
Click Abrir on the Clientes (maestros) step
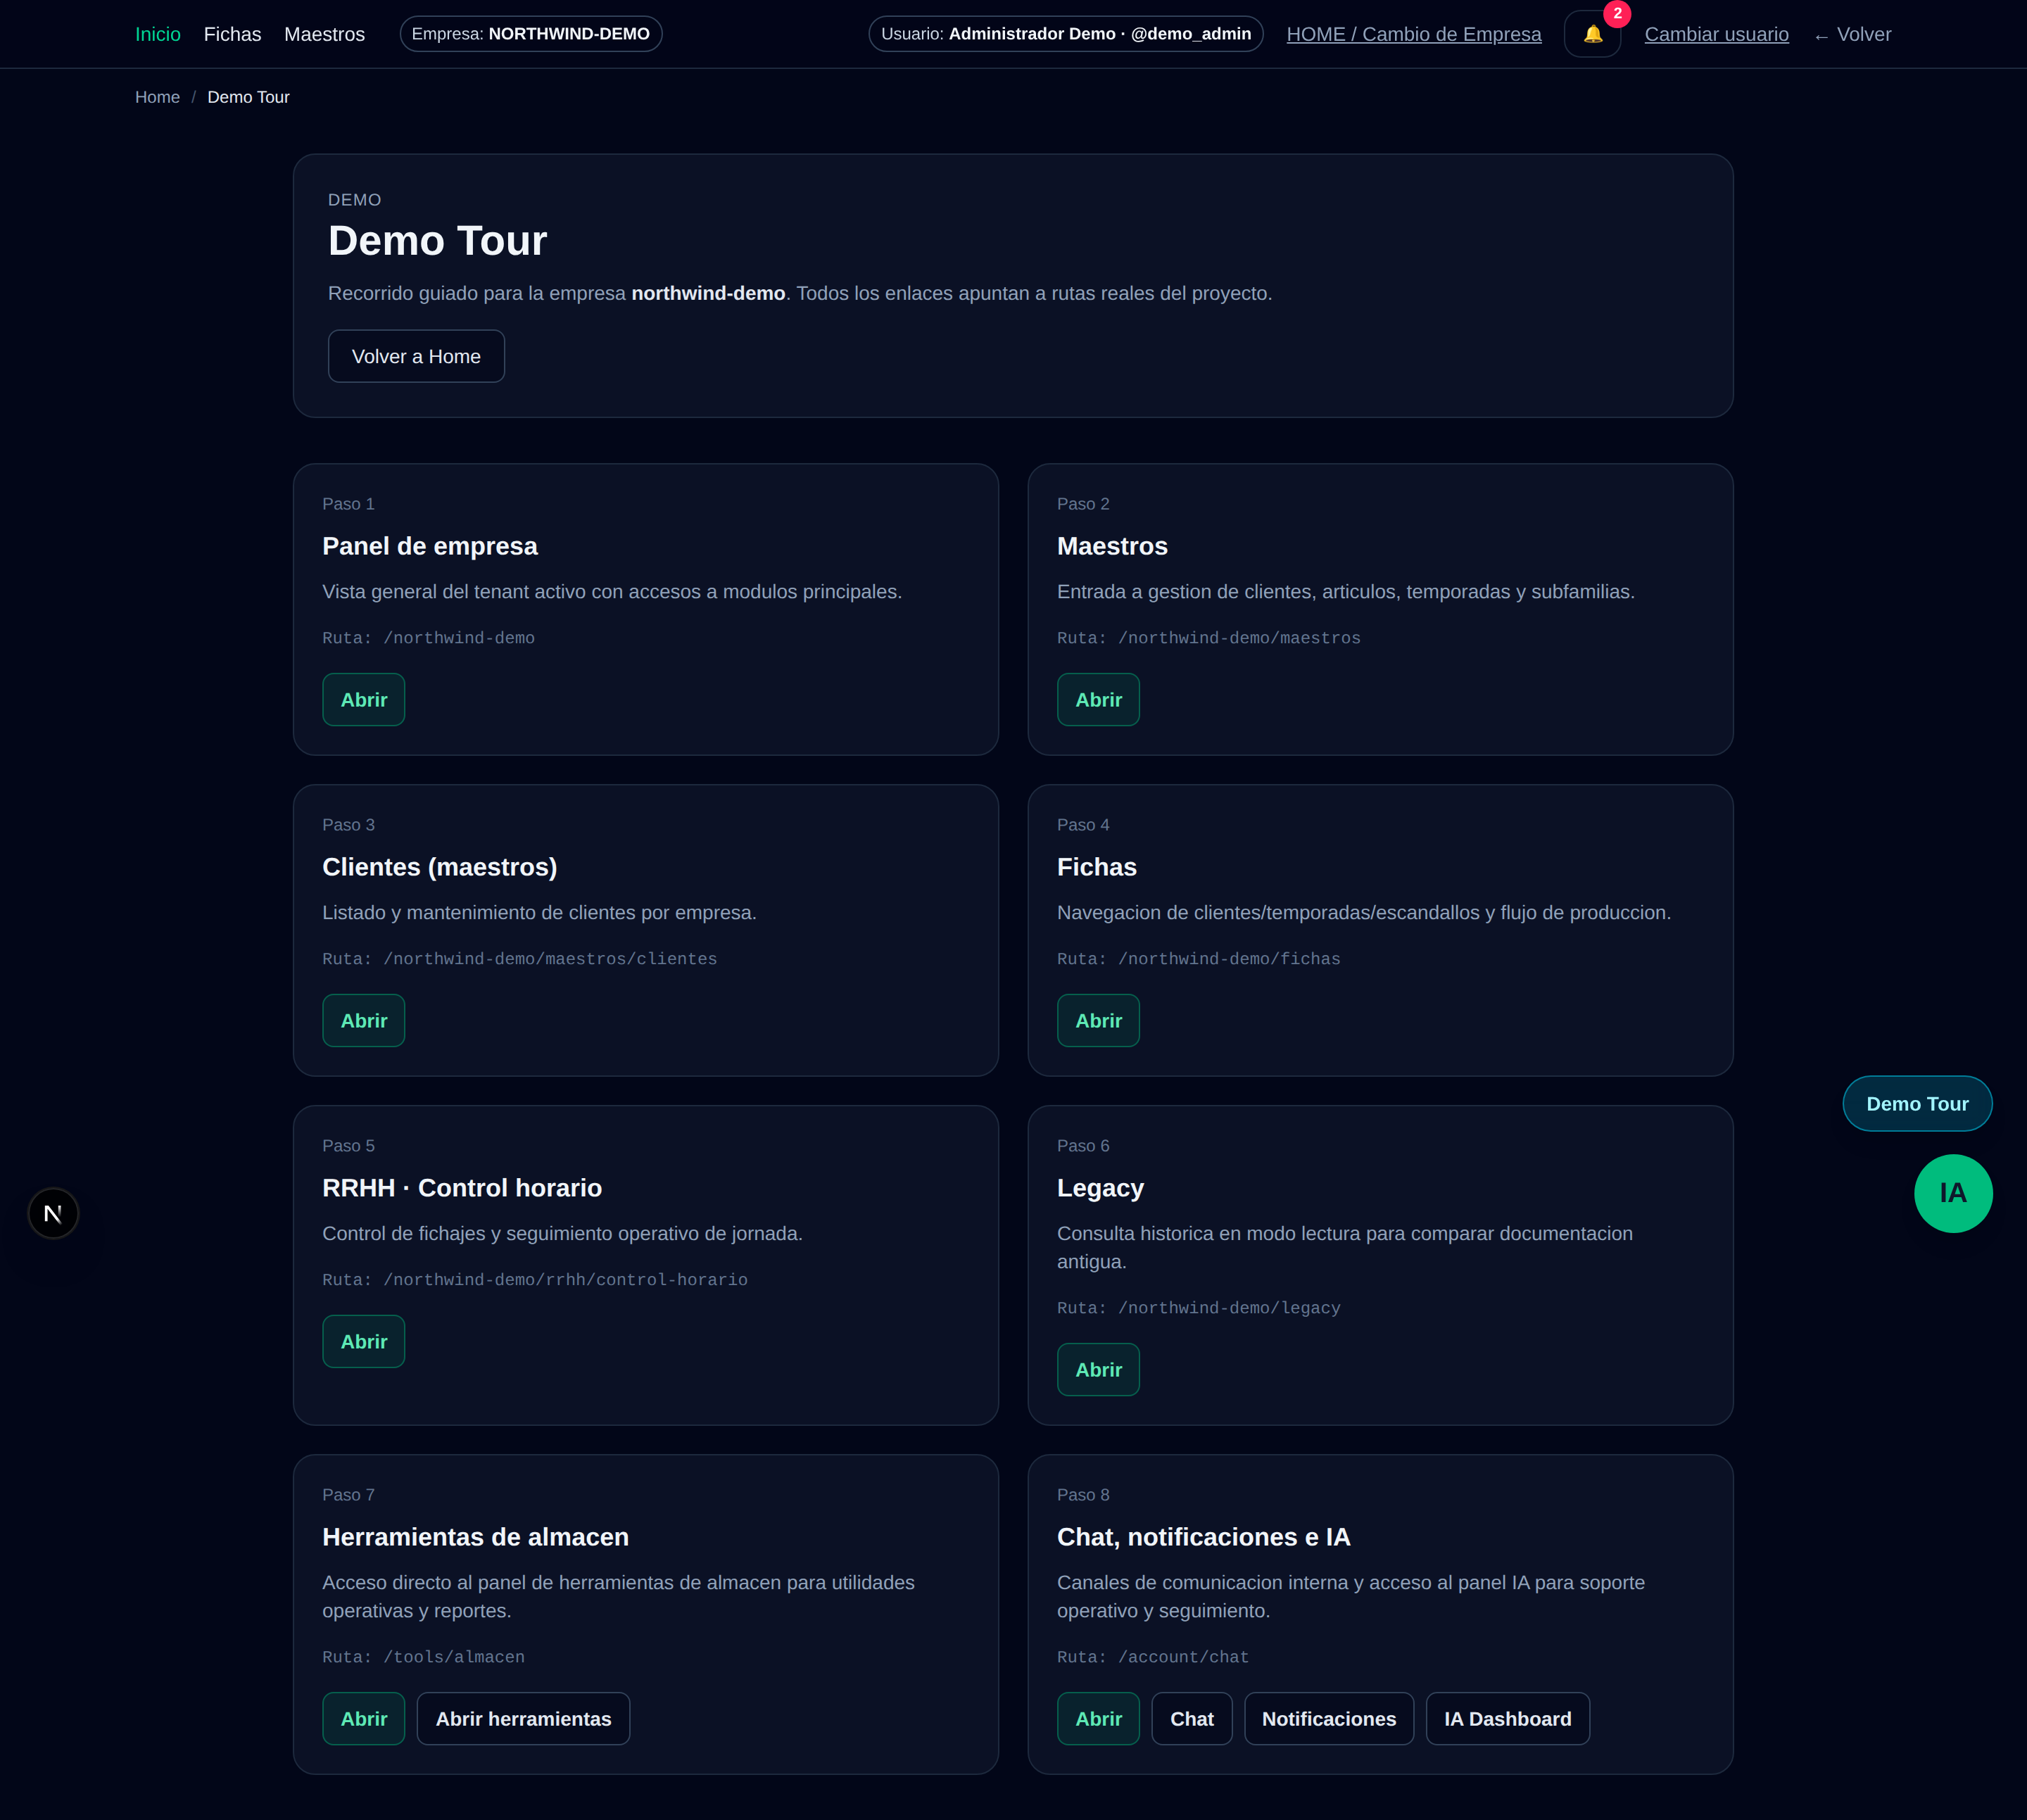pyautogui.click(x=363, y=1020)
